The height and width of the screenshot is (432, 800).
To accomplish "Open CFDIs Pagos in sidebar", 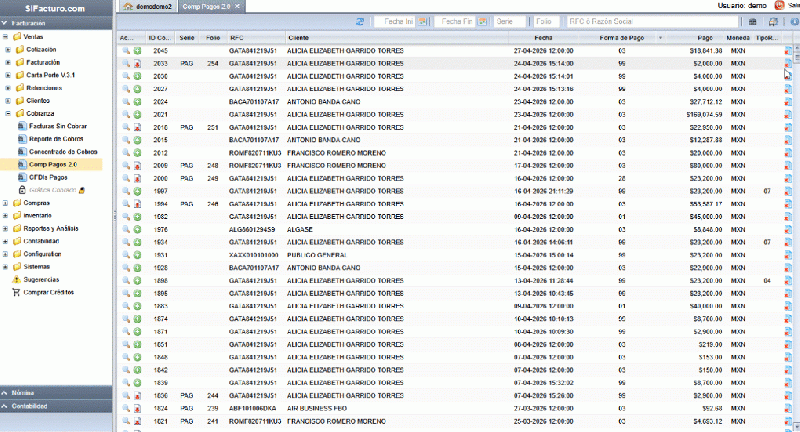I will (x=48, y=176).
